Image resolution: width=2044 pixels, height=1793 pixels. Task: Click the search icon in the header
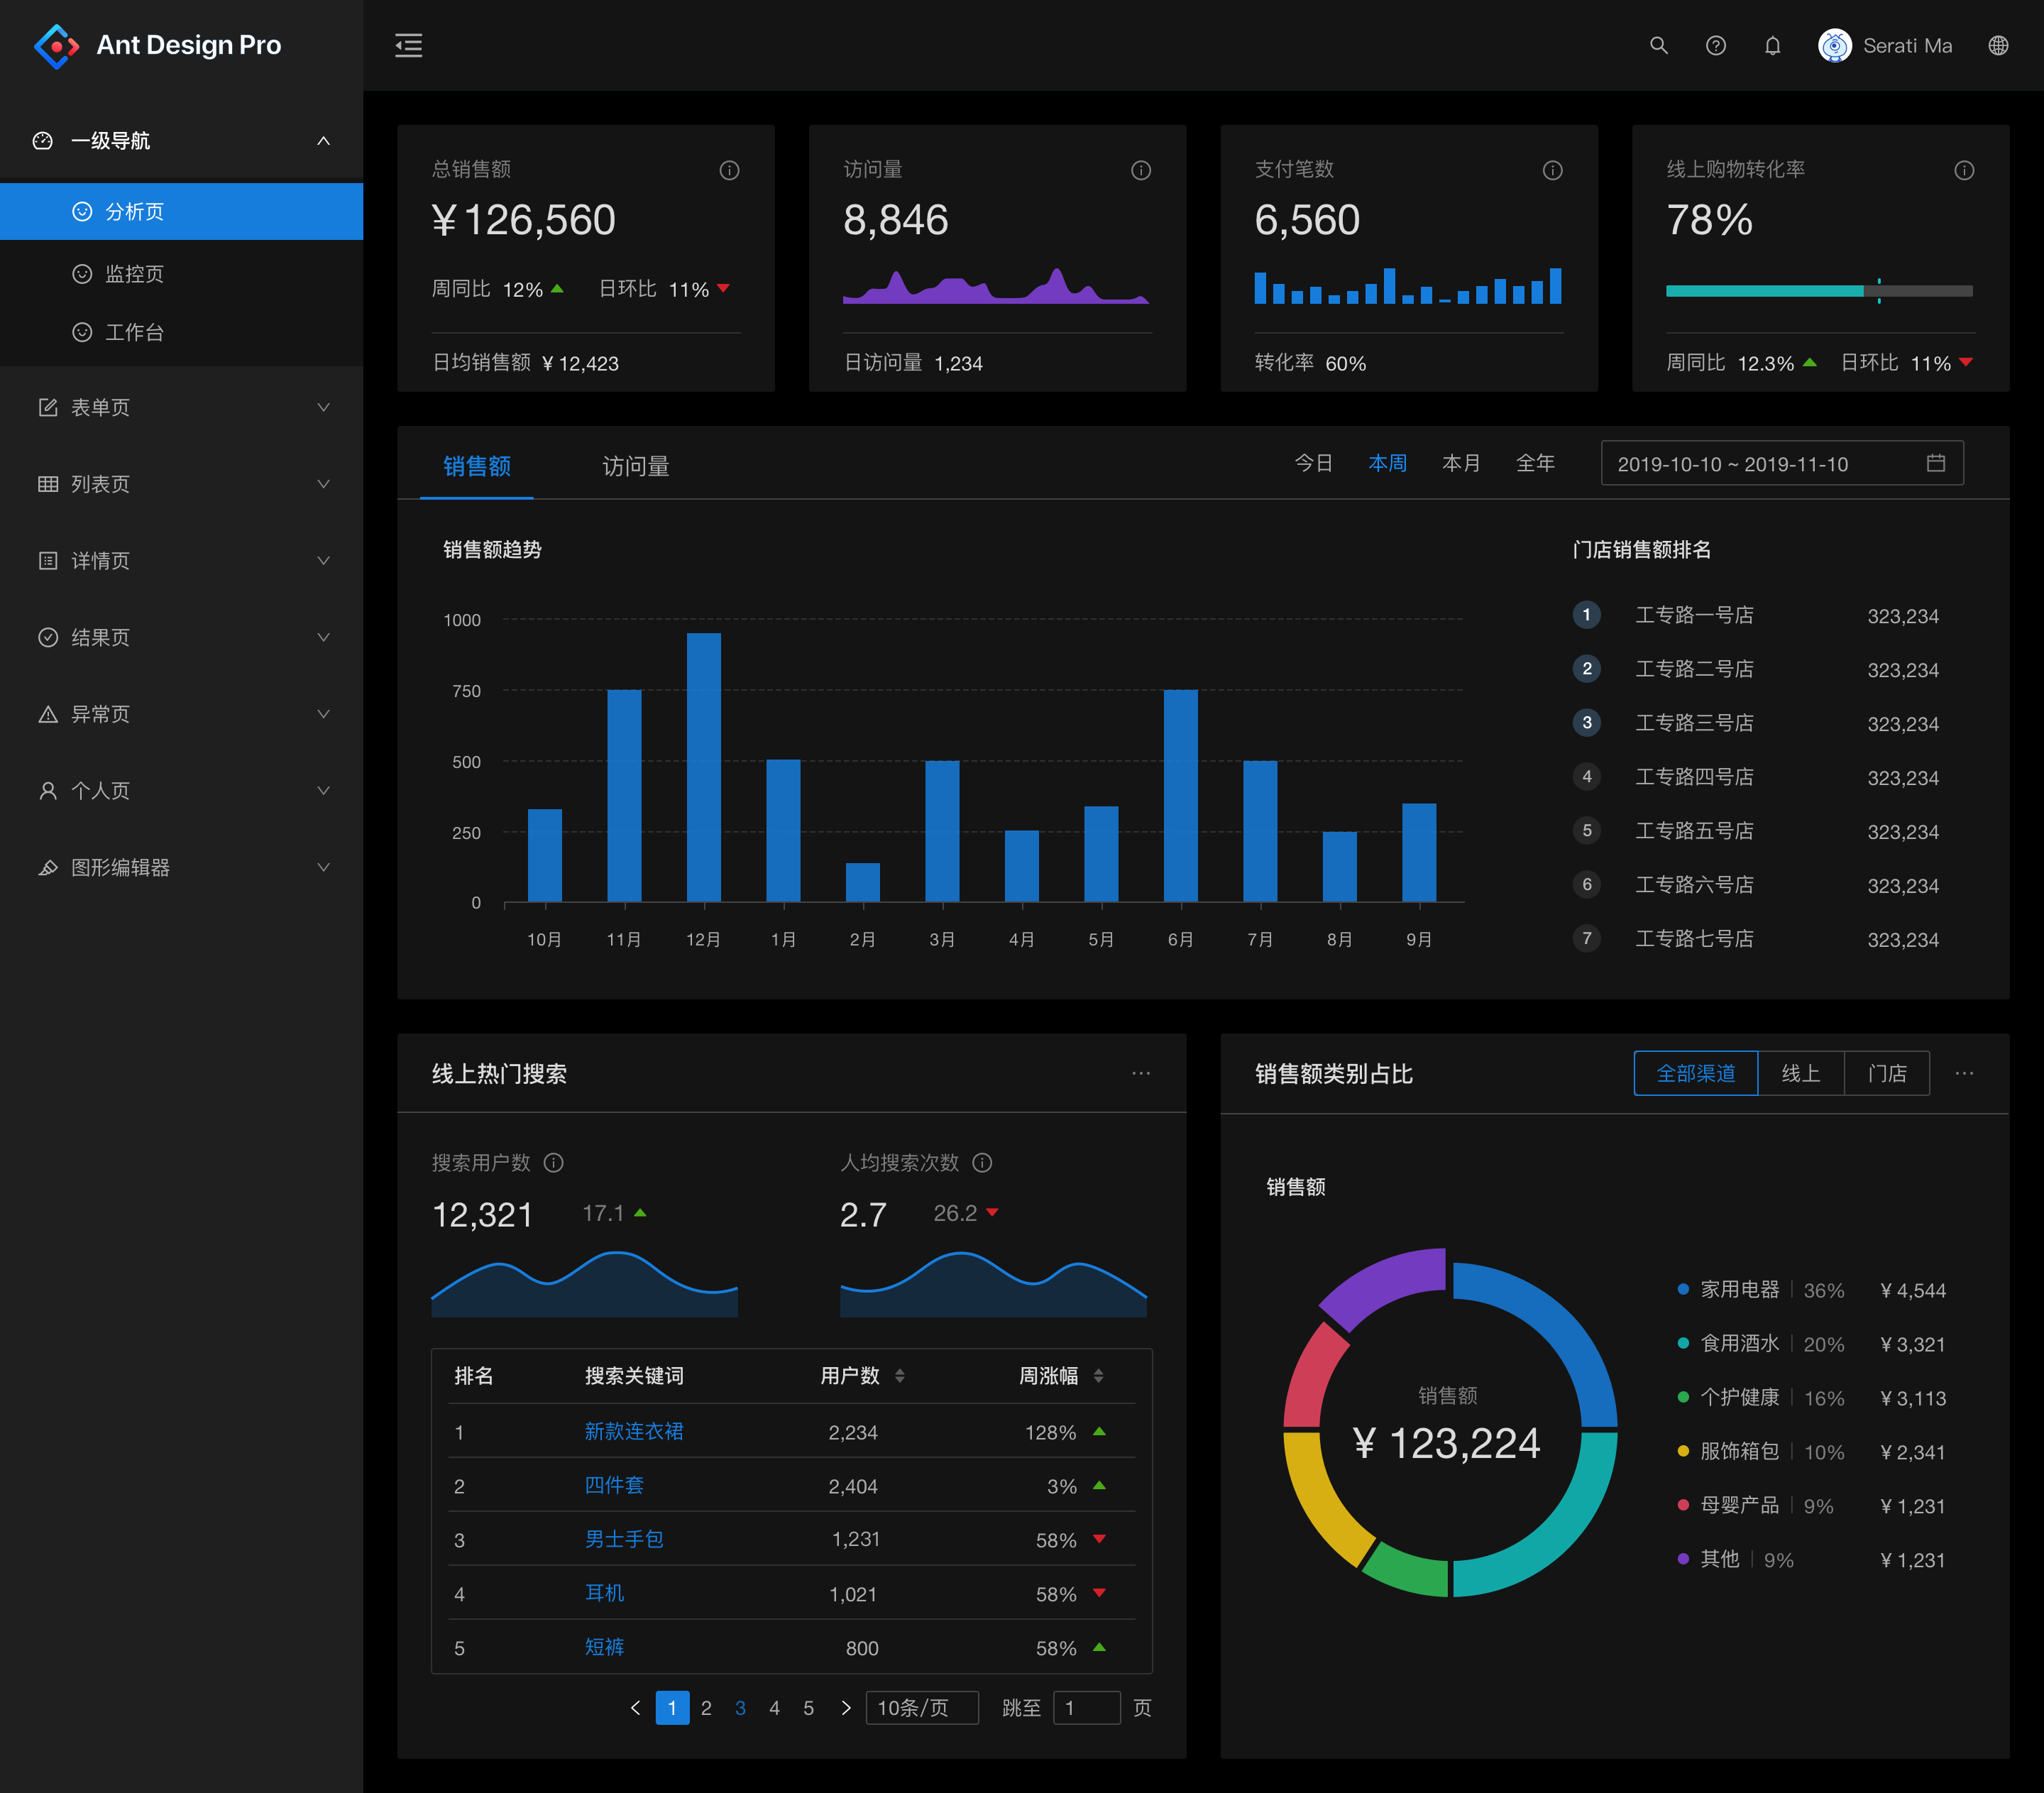pyautogui.click(x=1658, y=45)
